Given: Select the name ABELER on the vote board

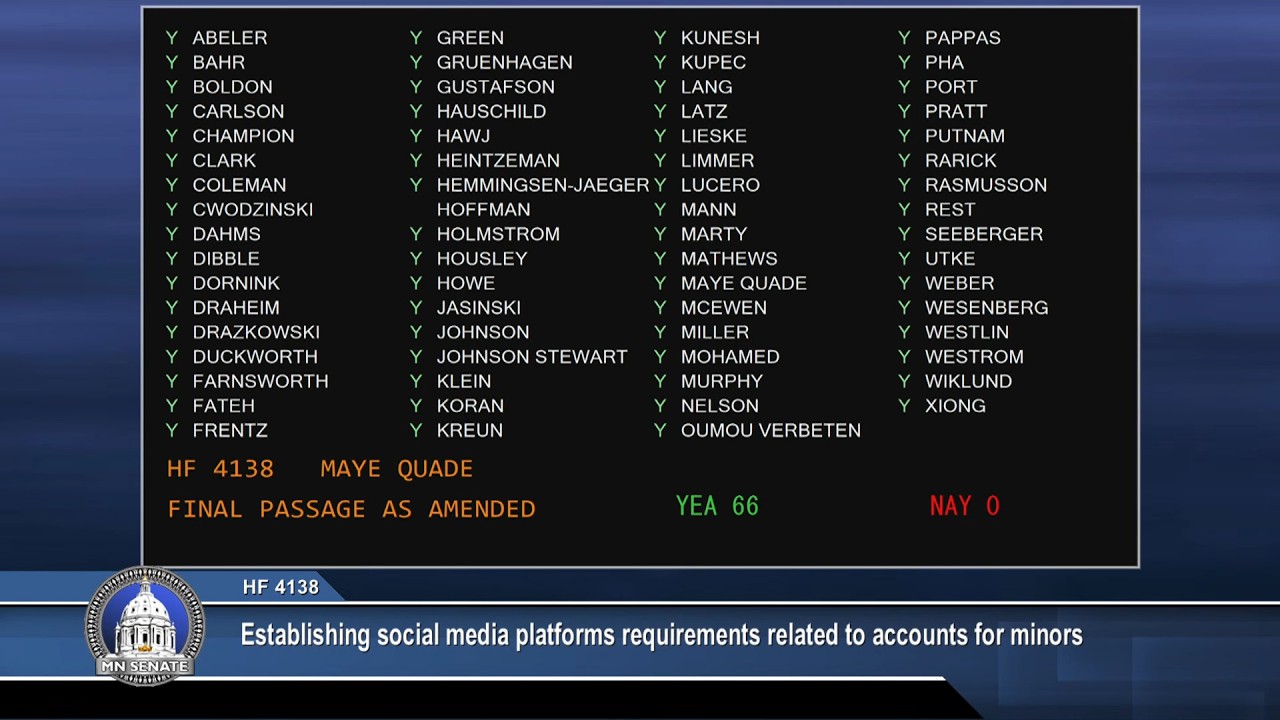Looking at the screenshot, I should pos(230,38).
